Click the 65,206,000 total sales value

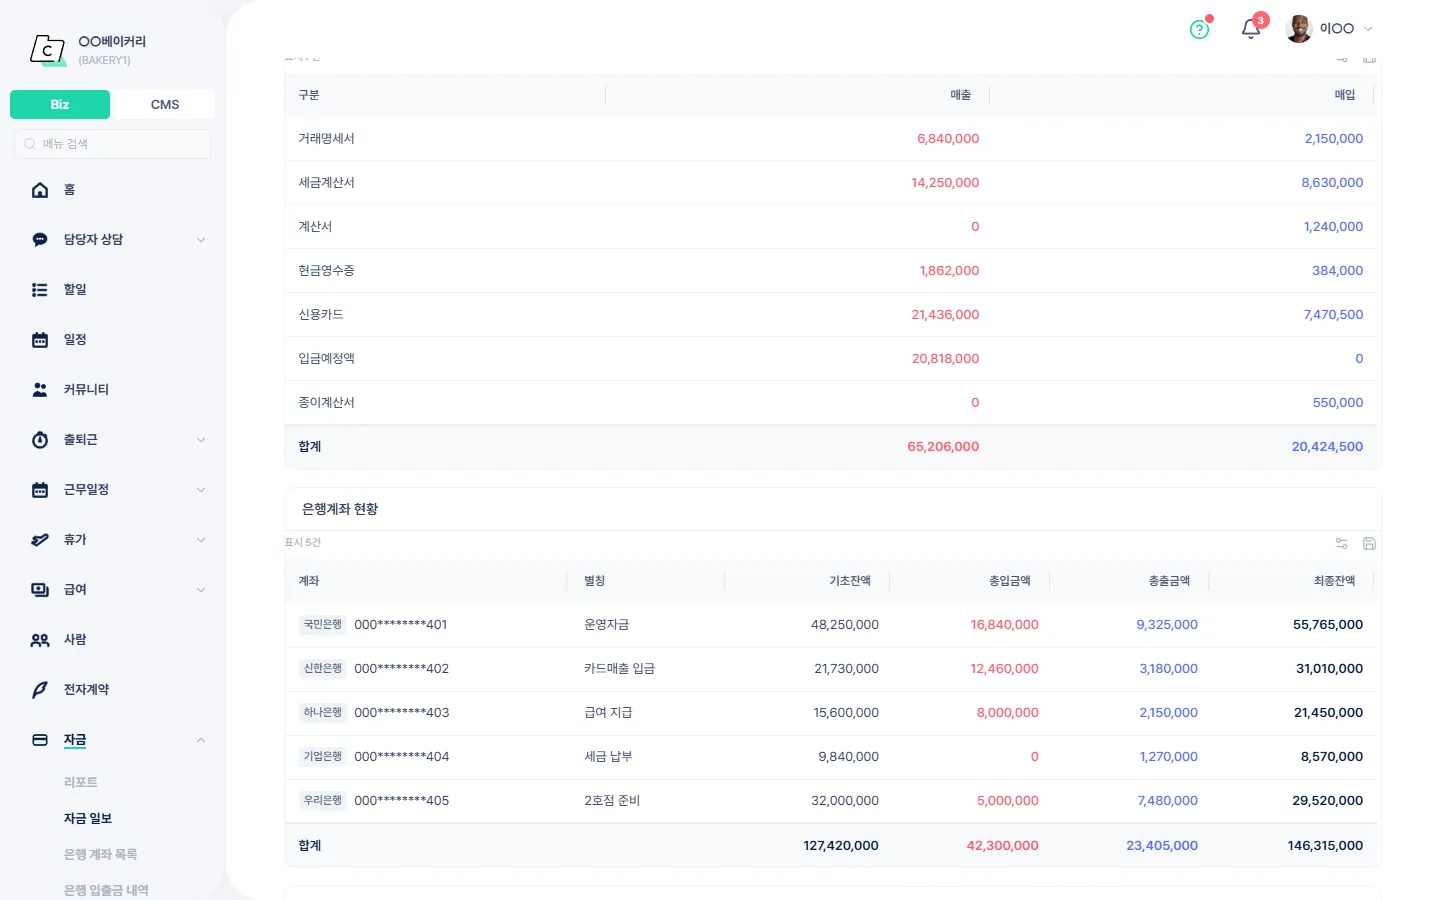pyautogui.click(x=943, y=447)
